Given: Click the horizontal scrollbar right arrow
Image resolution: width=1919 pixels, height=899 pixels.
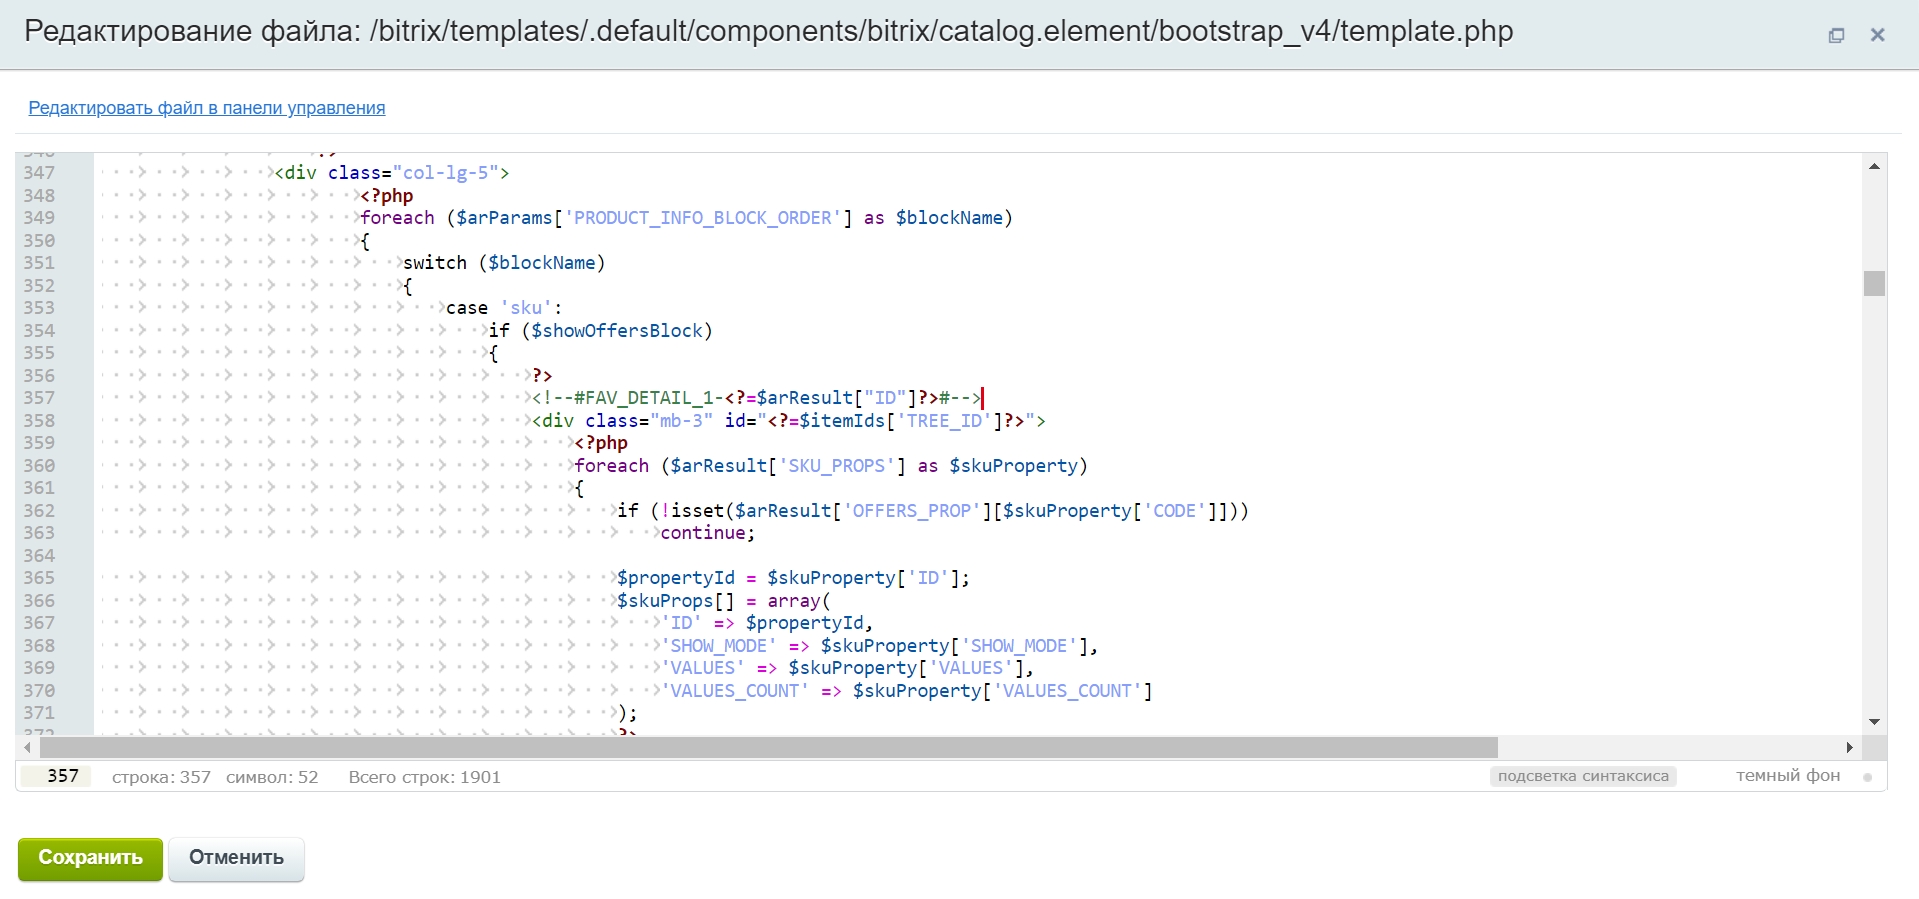Looking at the screenshot, I should pos(1849,747).
